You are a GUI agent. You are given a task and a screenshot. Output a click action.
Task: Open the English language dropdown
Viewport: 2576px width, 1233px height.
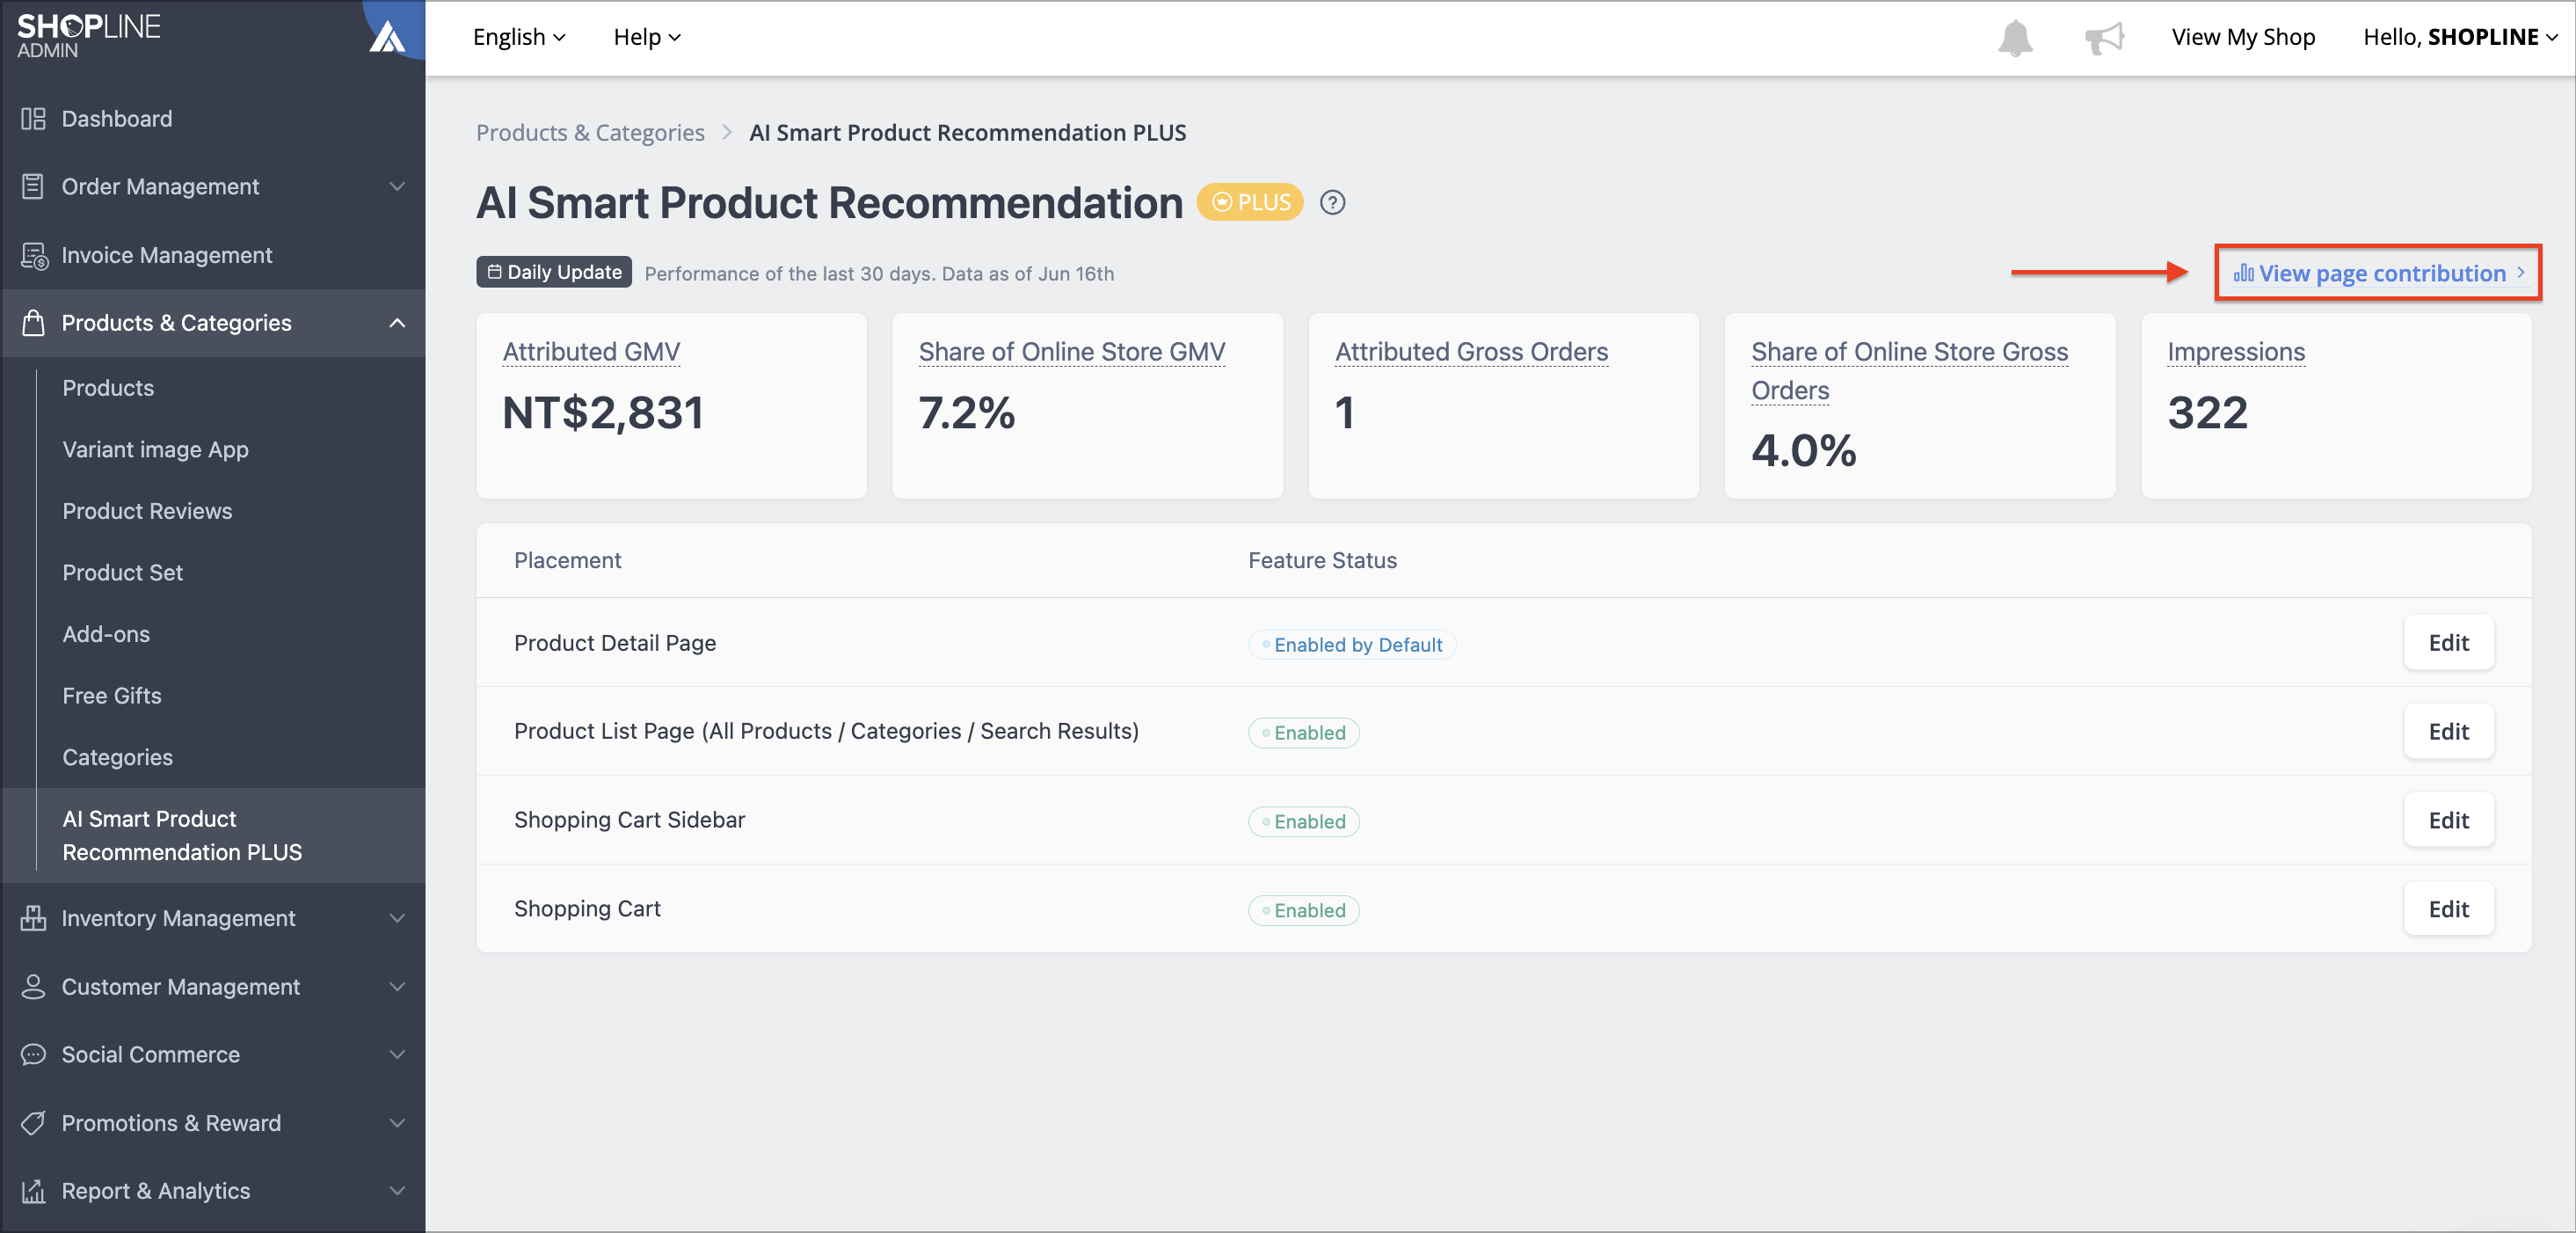(519, 38)
